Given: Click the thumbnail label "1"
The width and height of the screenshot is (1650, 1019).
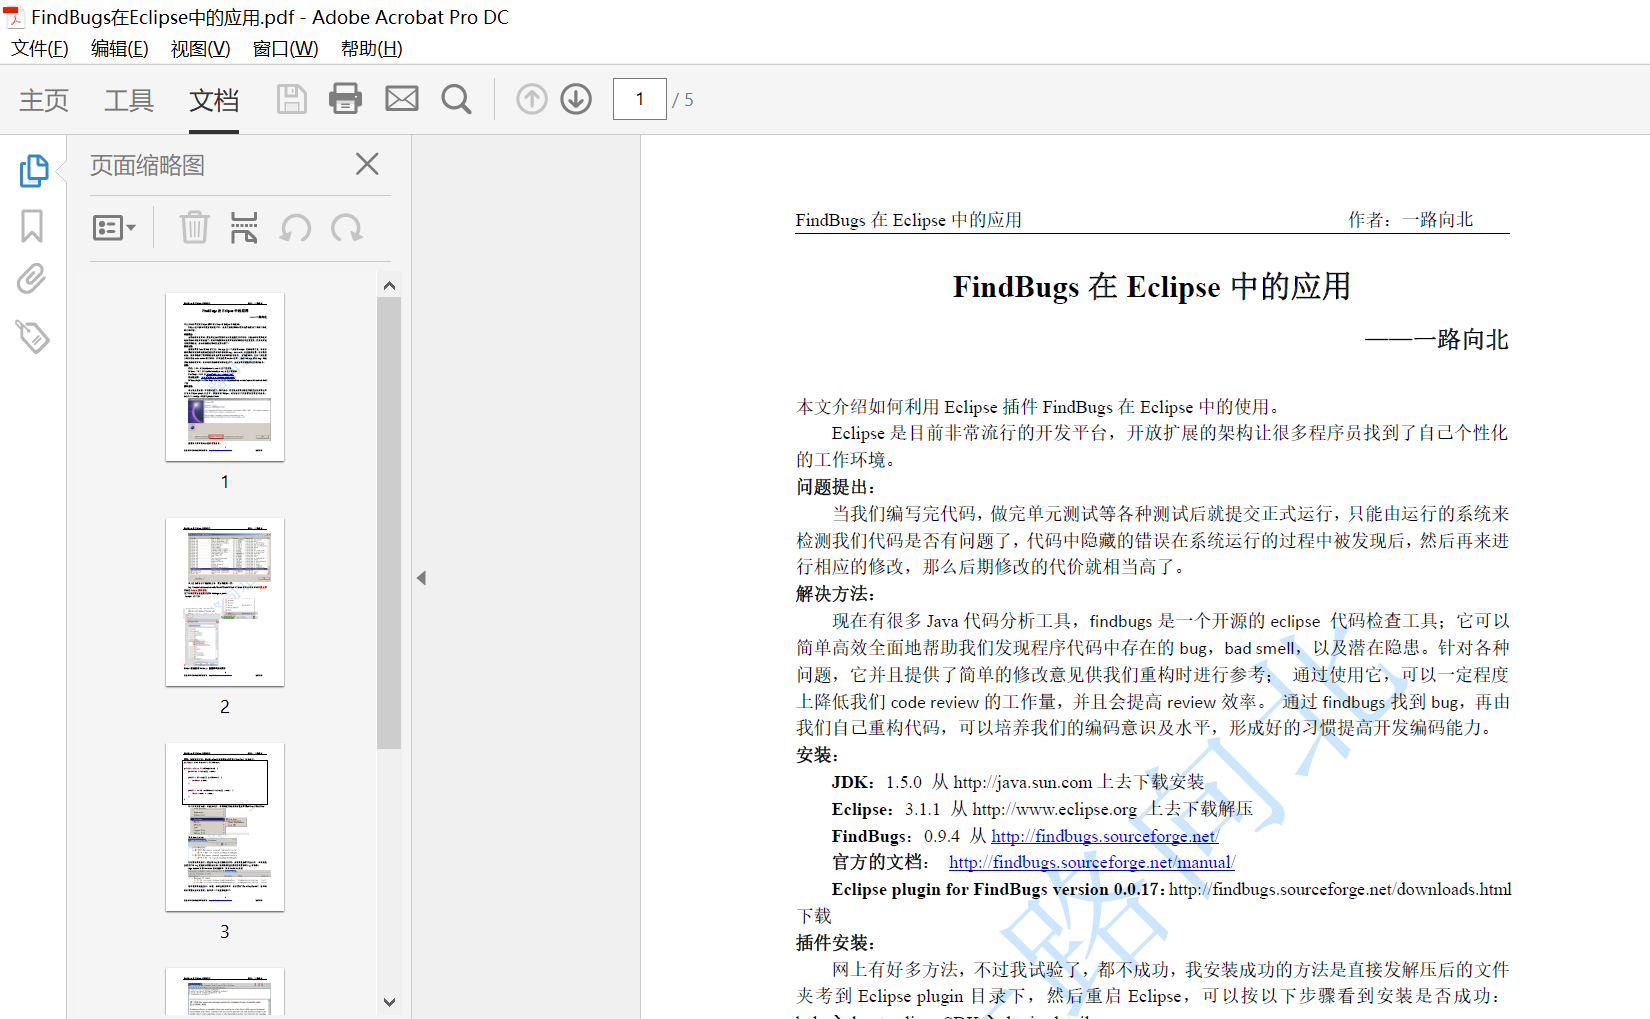Looking at the screenshot, I should [225, 482].
